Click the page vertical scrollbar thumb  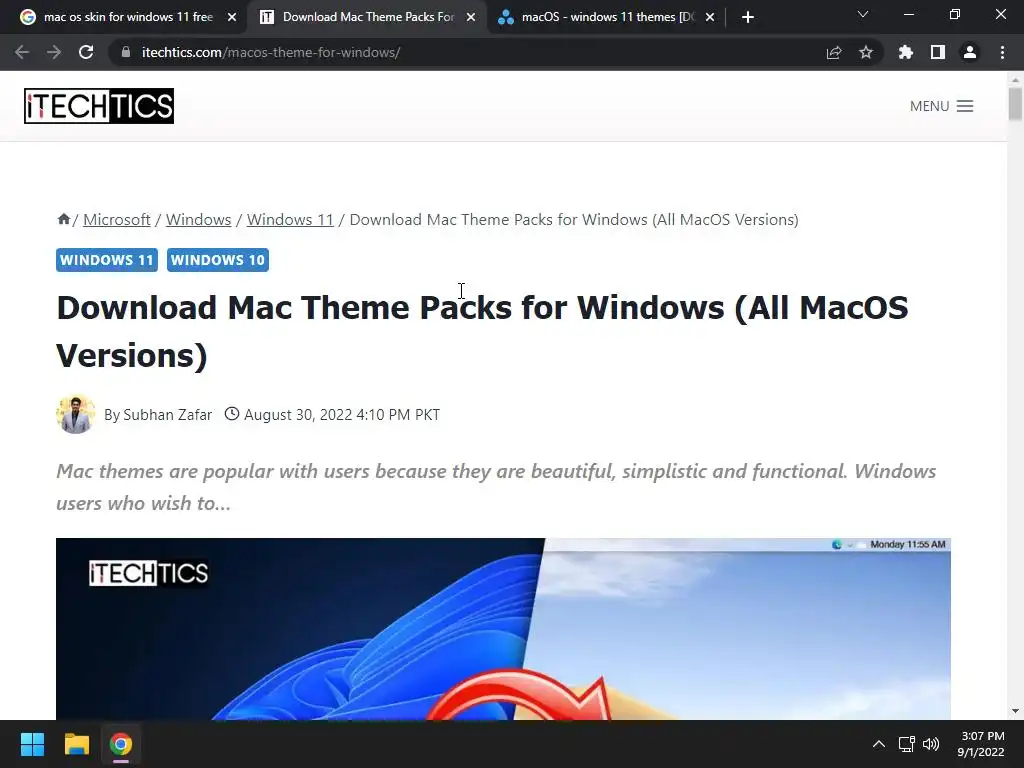tap(1015, 104)
